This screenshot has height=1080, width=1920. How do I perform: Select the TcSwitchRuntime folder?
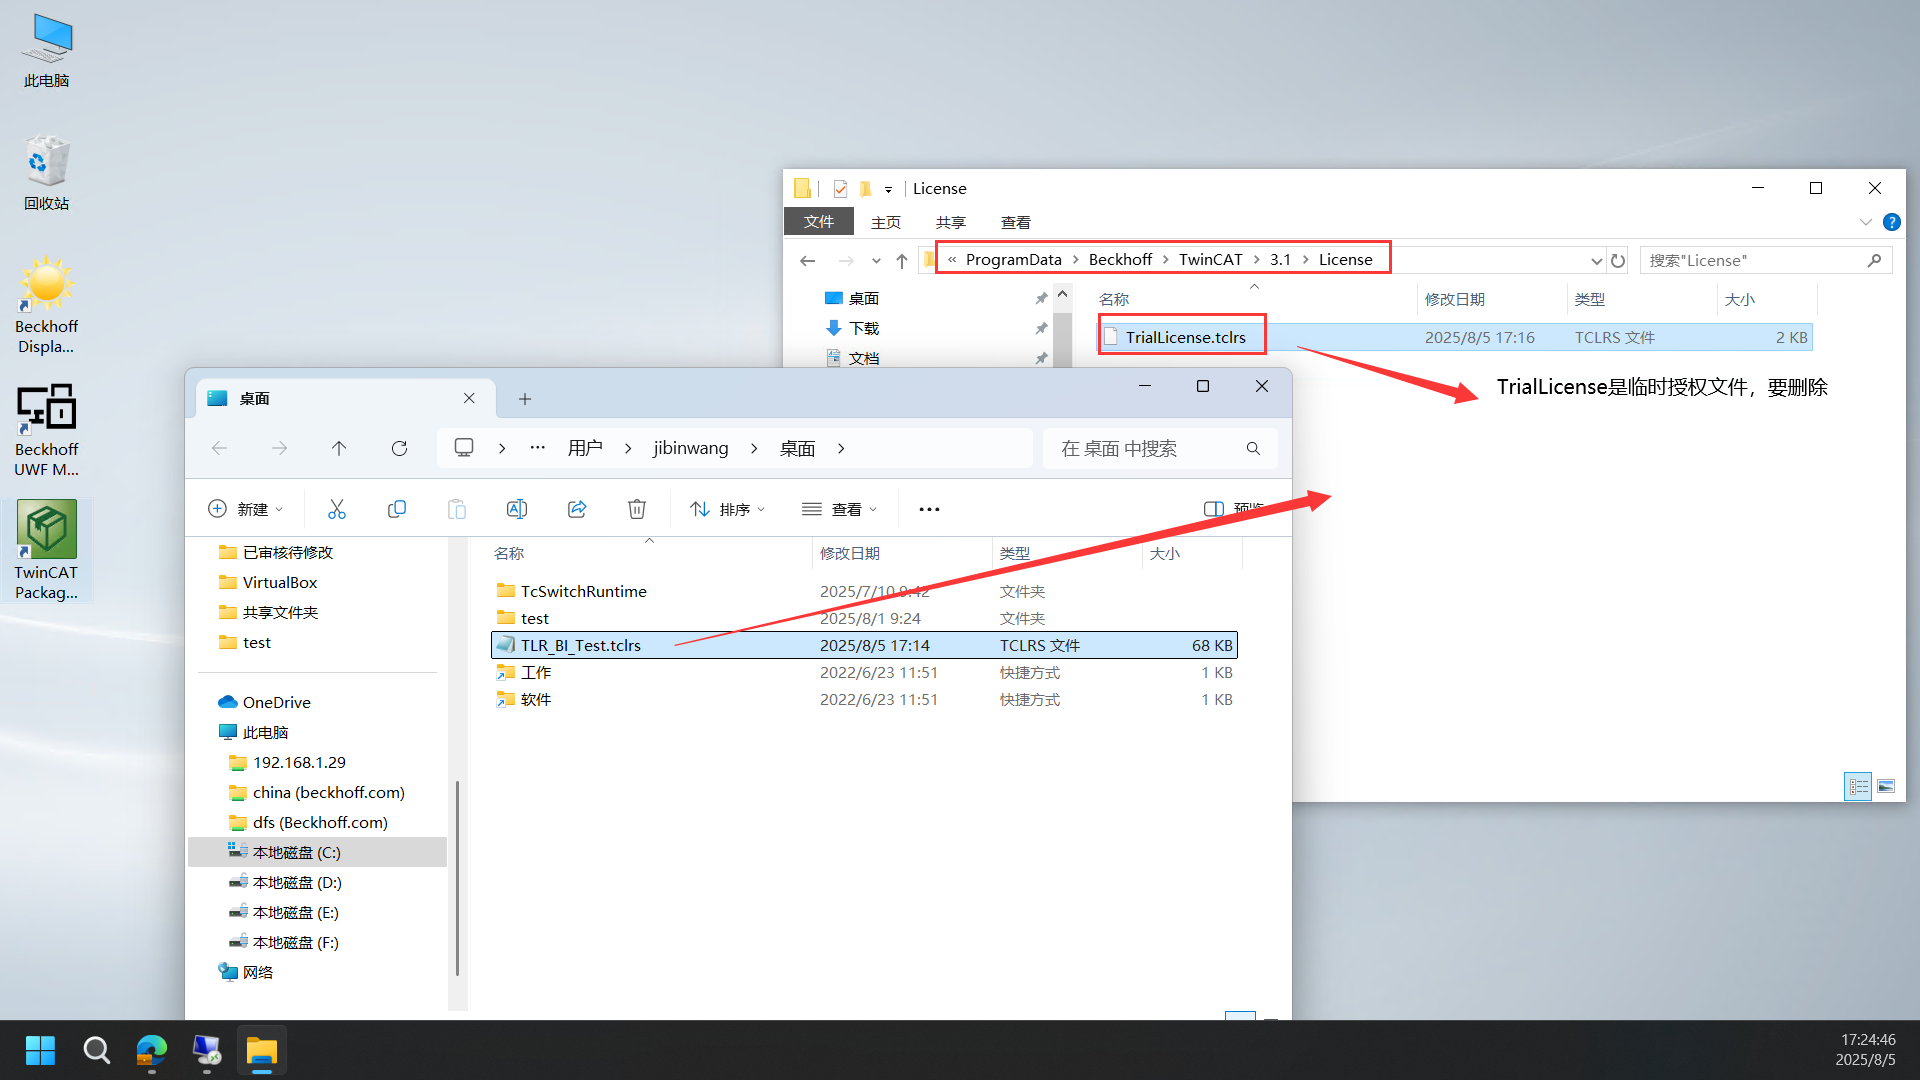tap(583, 591)
